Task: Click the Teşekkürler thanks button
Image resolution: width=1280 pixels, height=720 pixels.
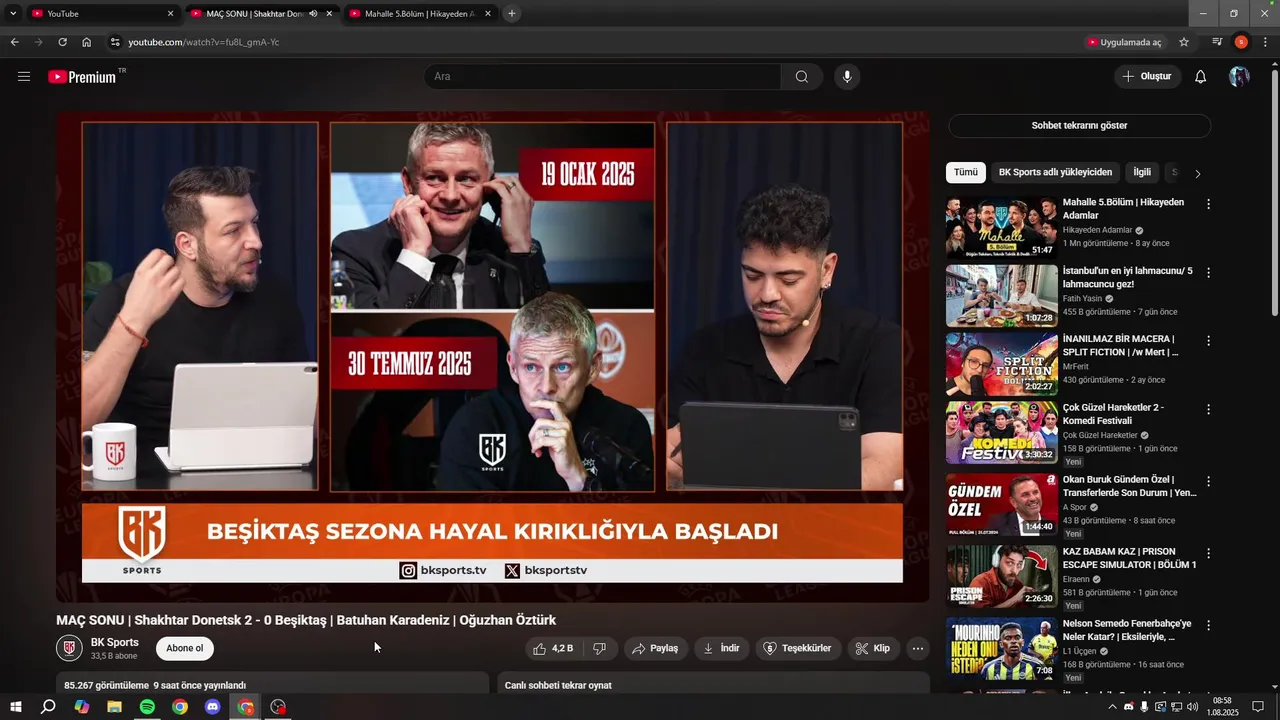Action: point(798,648)
